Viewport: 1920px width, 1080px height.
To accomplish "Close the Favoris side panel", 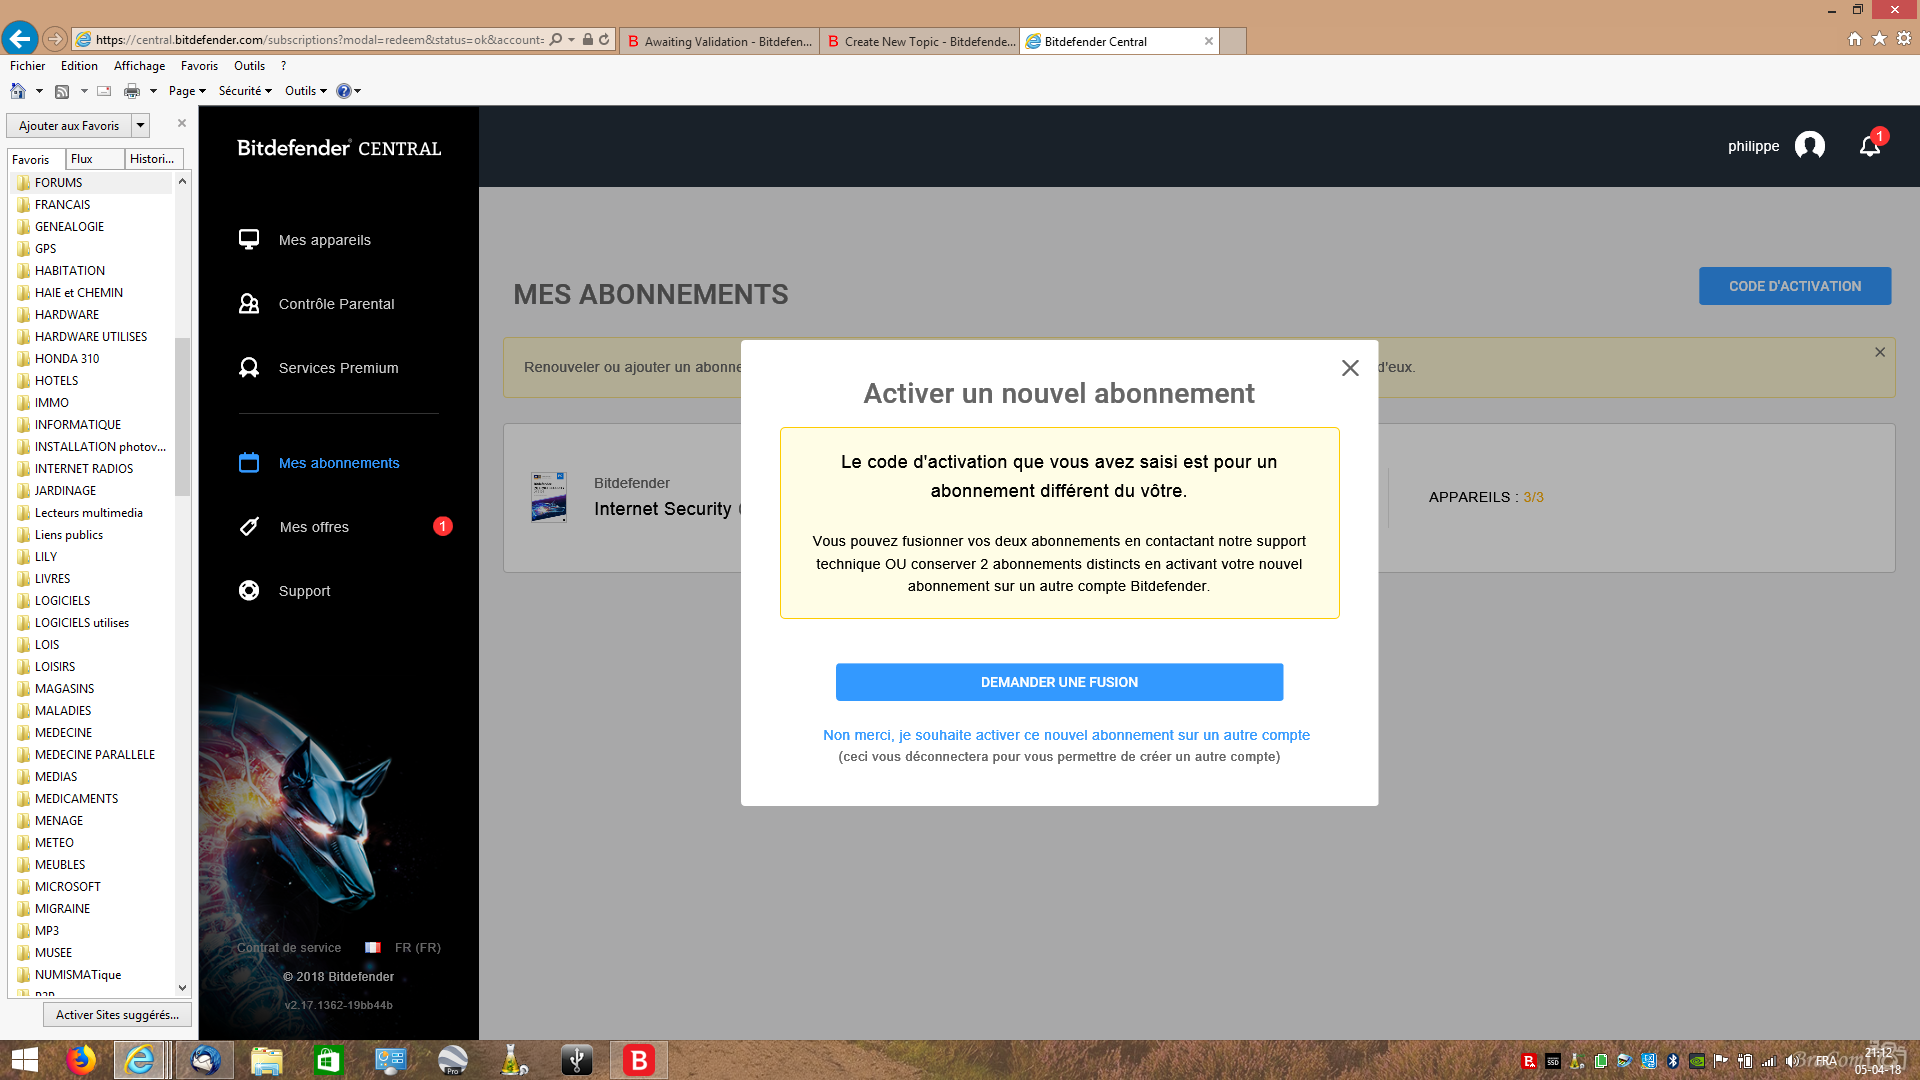I will click(x=182, y=123).
